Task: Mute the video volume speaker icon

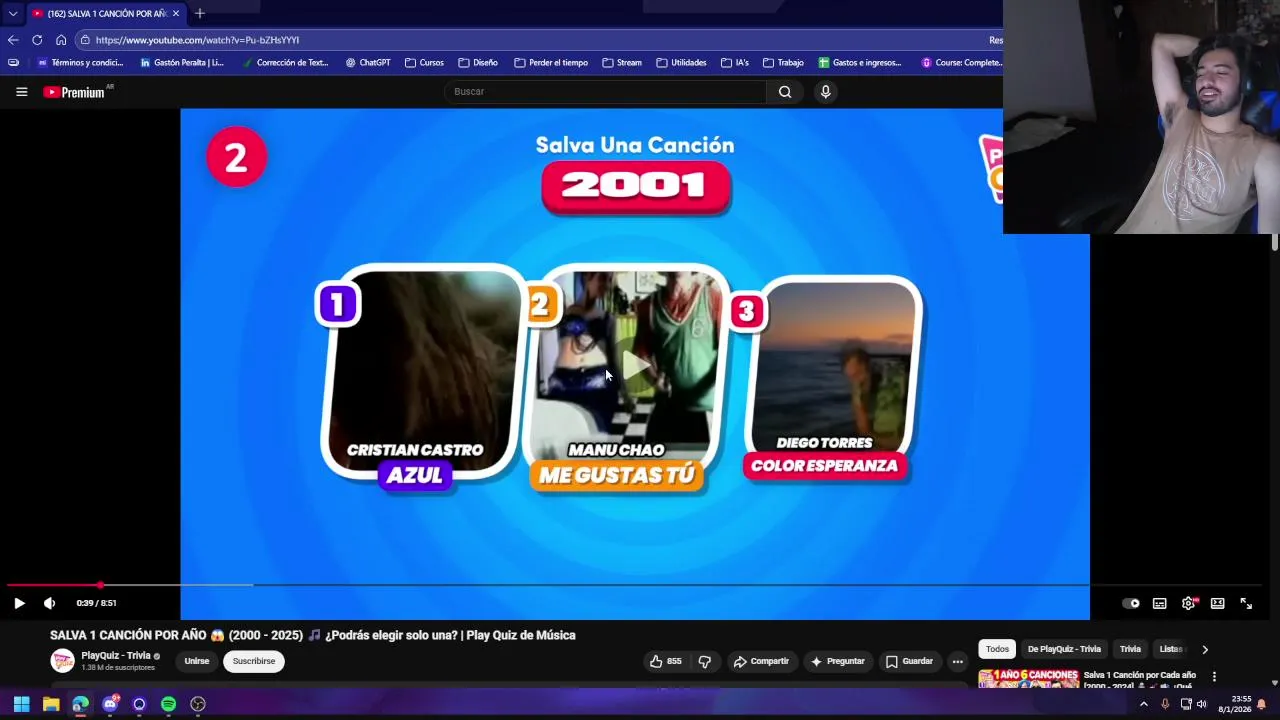Action: (49, 603)
